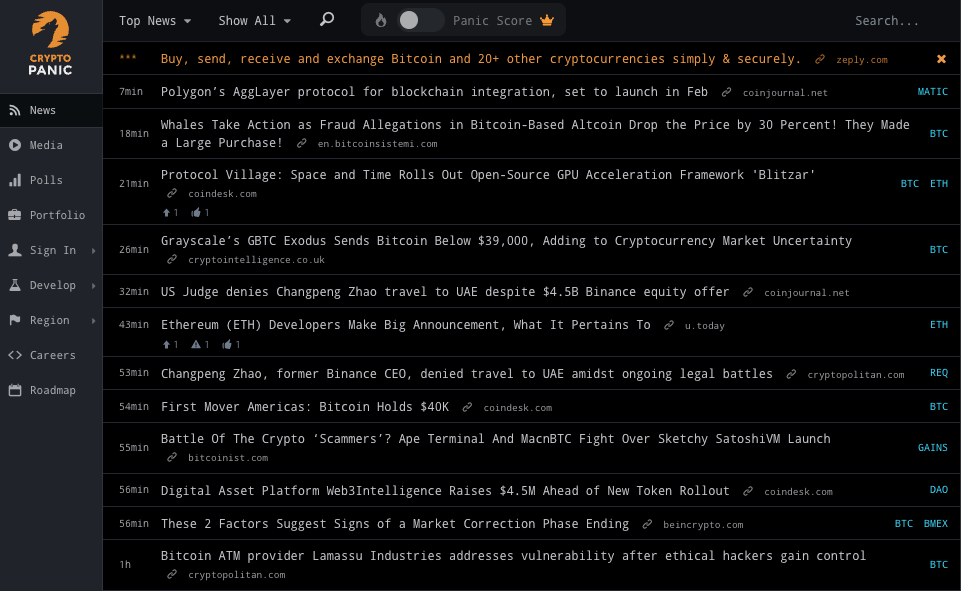
Task: Click BTC tag on Protocol Village row
Action: pyautogui.click(x=910, y=184)
